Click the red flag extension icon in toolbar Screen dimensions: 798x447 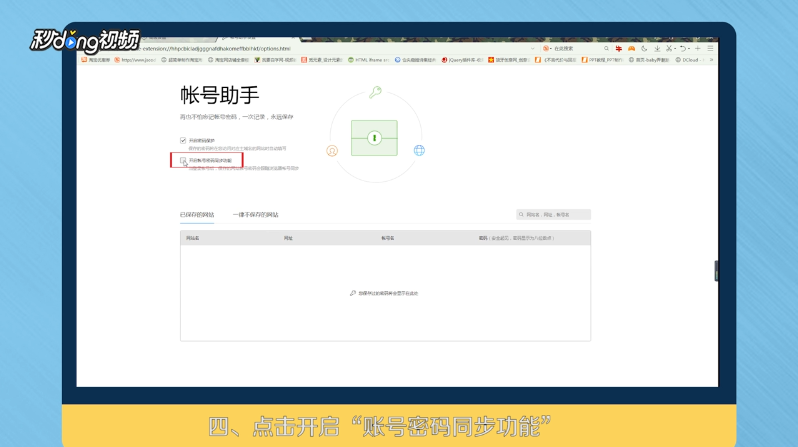[618, 49]
